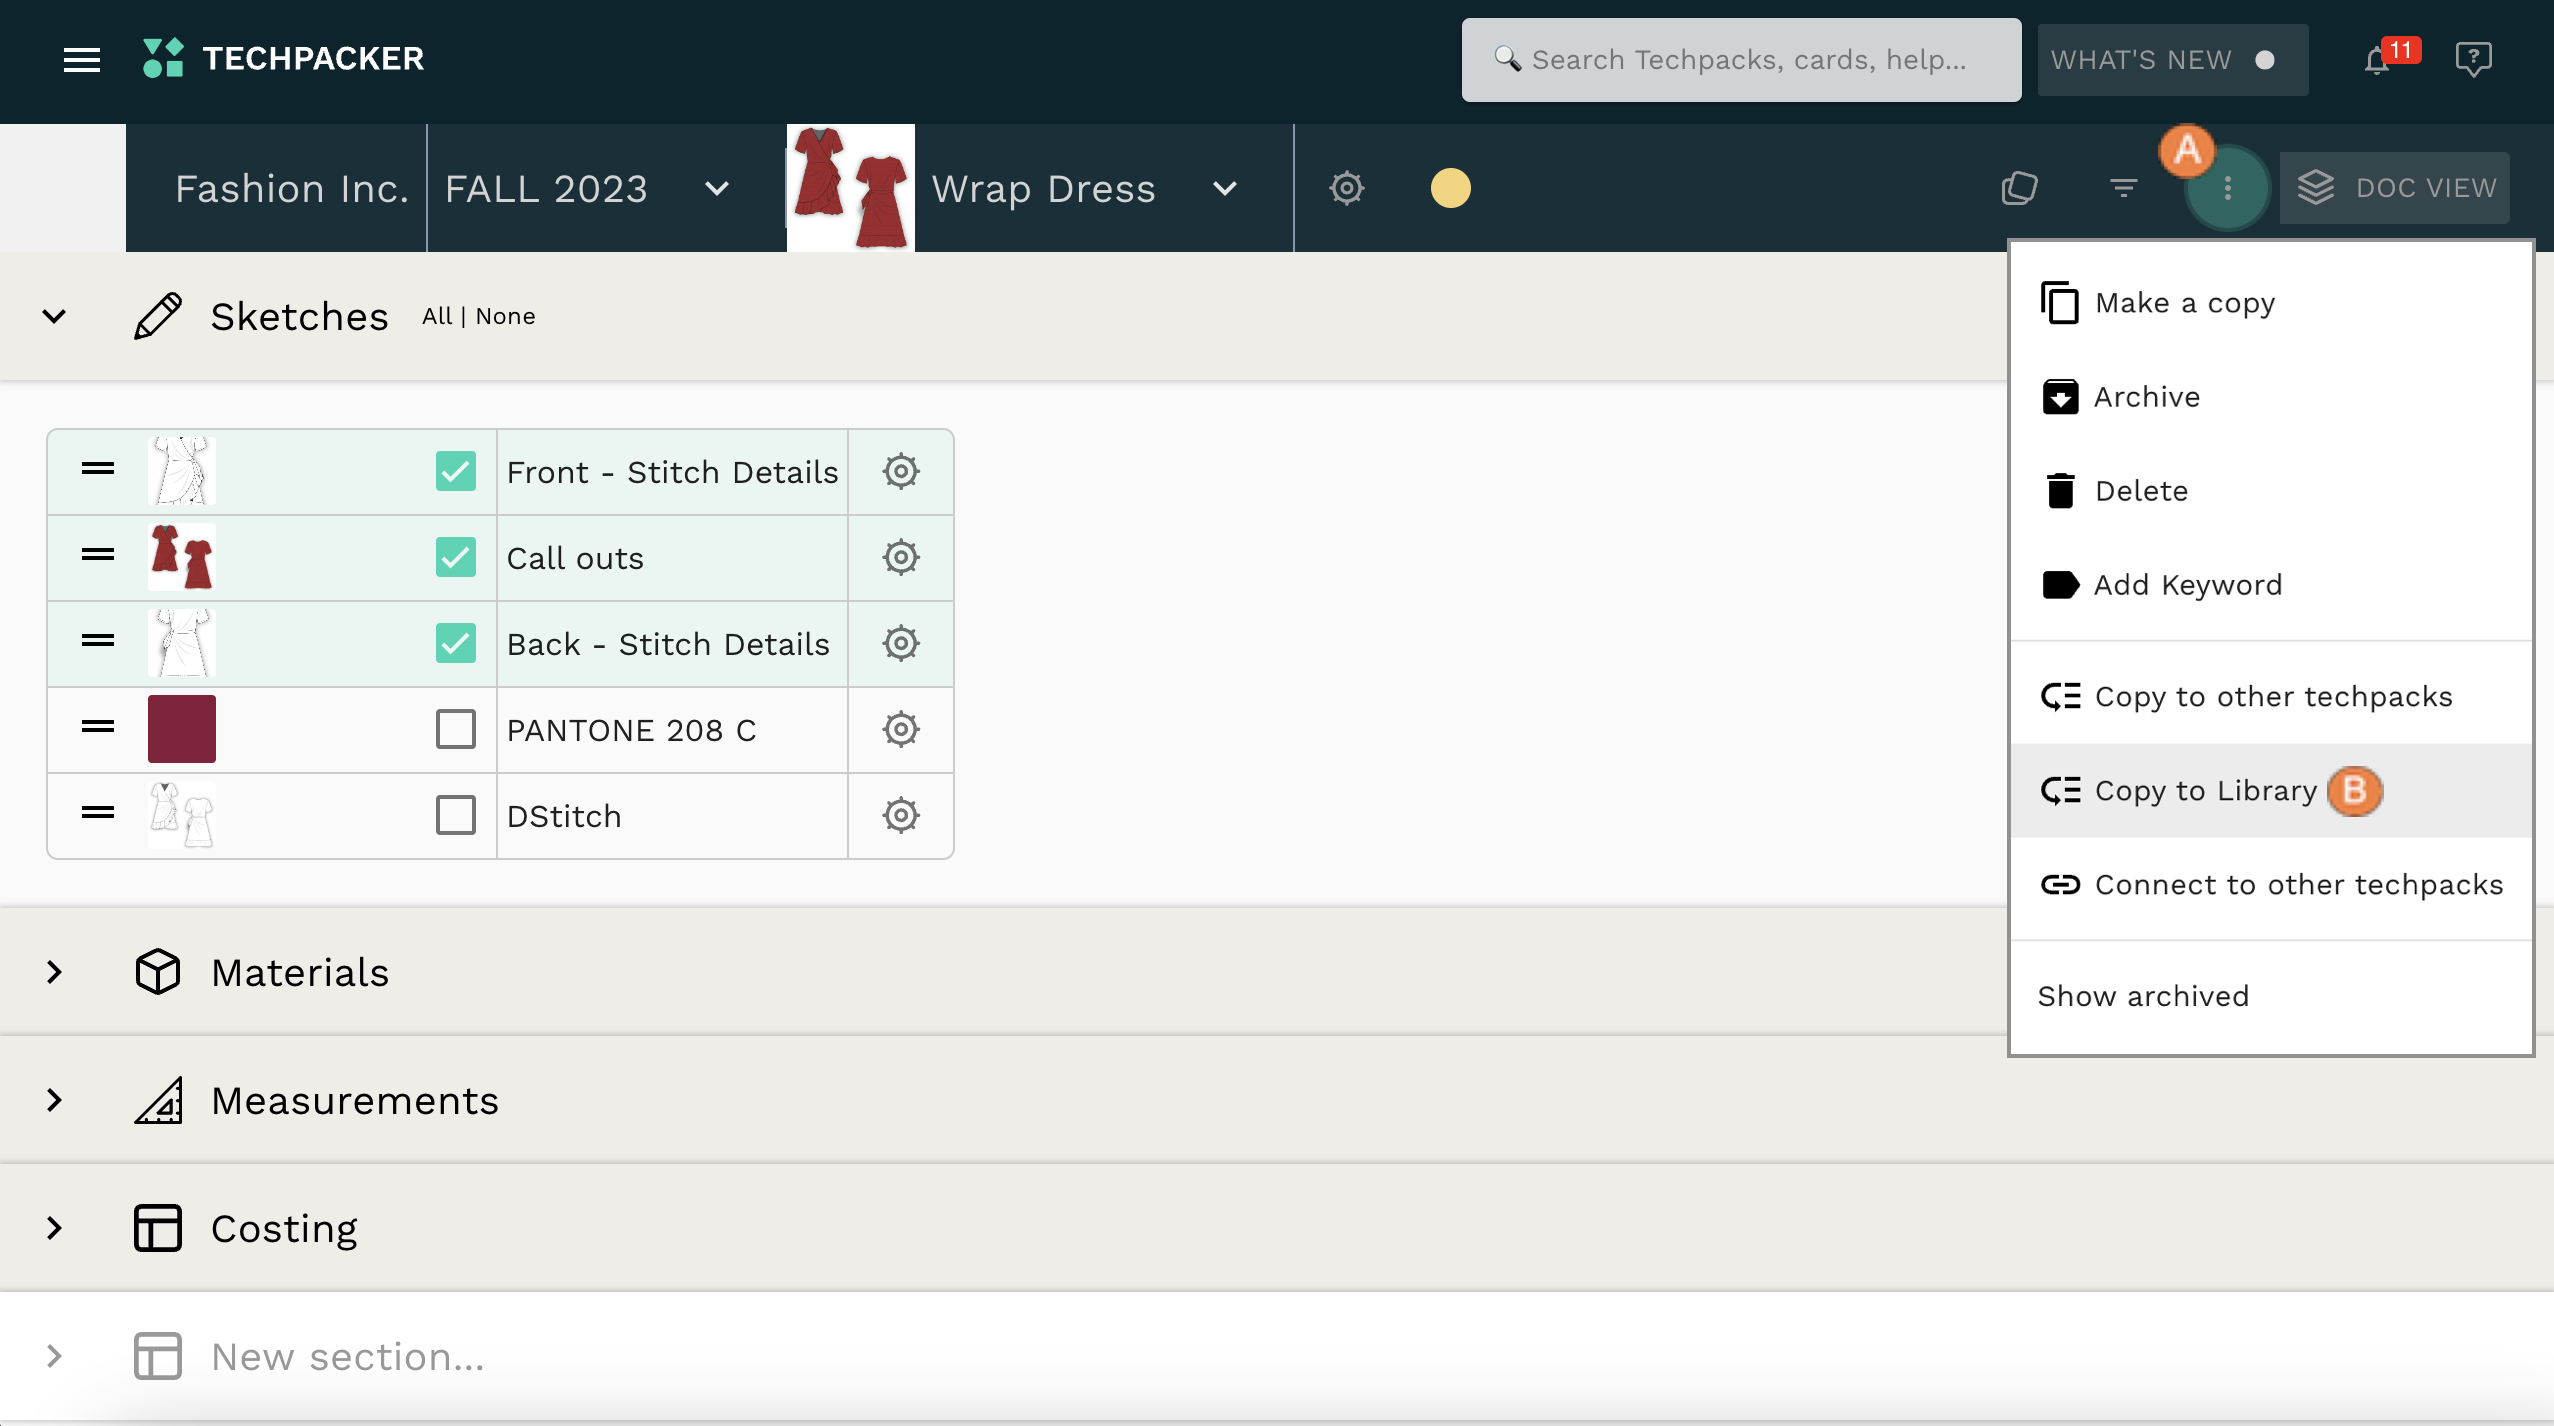Select Show archived menu item
The width and height of the screenshot is (2554, 1426).
(2270, 996)
